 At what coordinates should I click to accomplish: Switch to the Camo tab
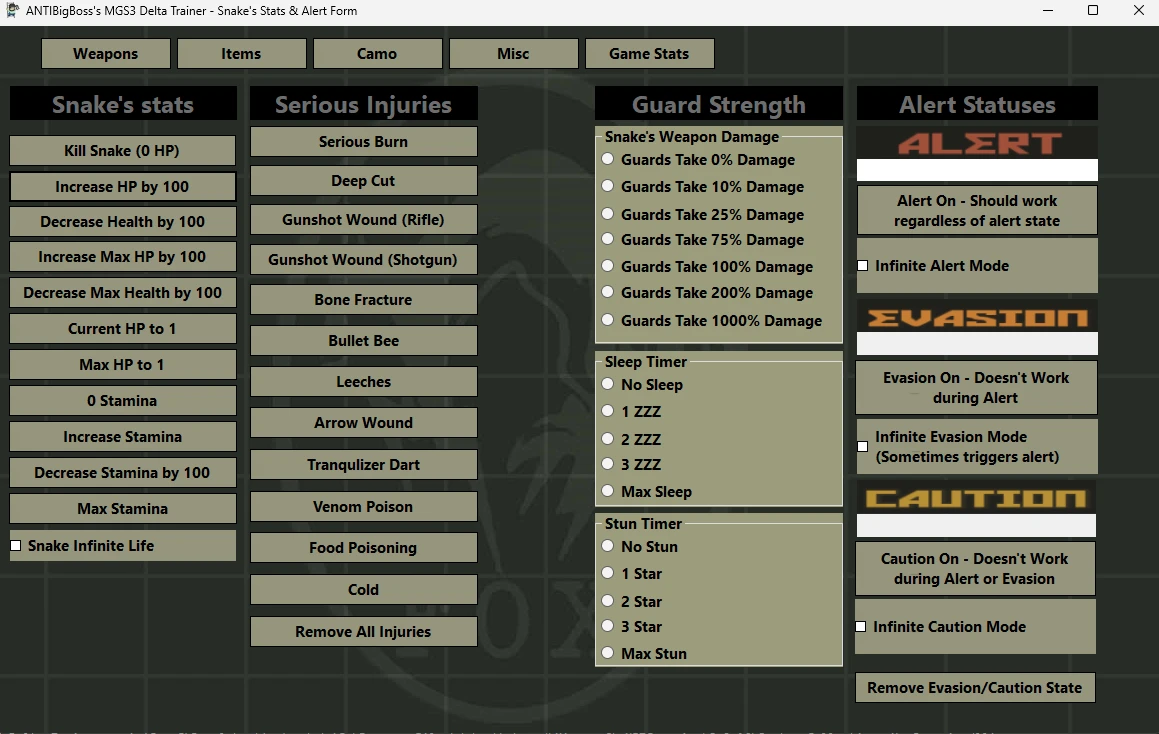click(x=377, y=54)
